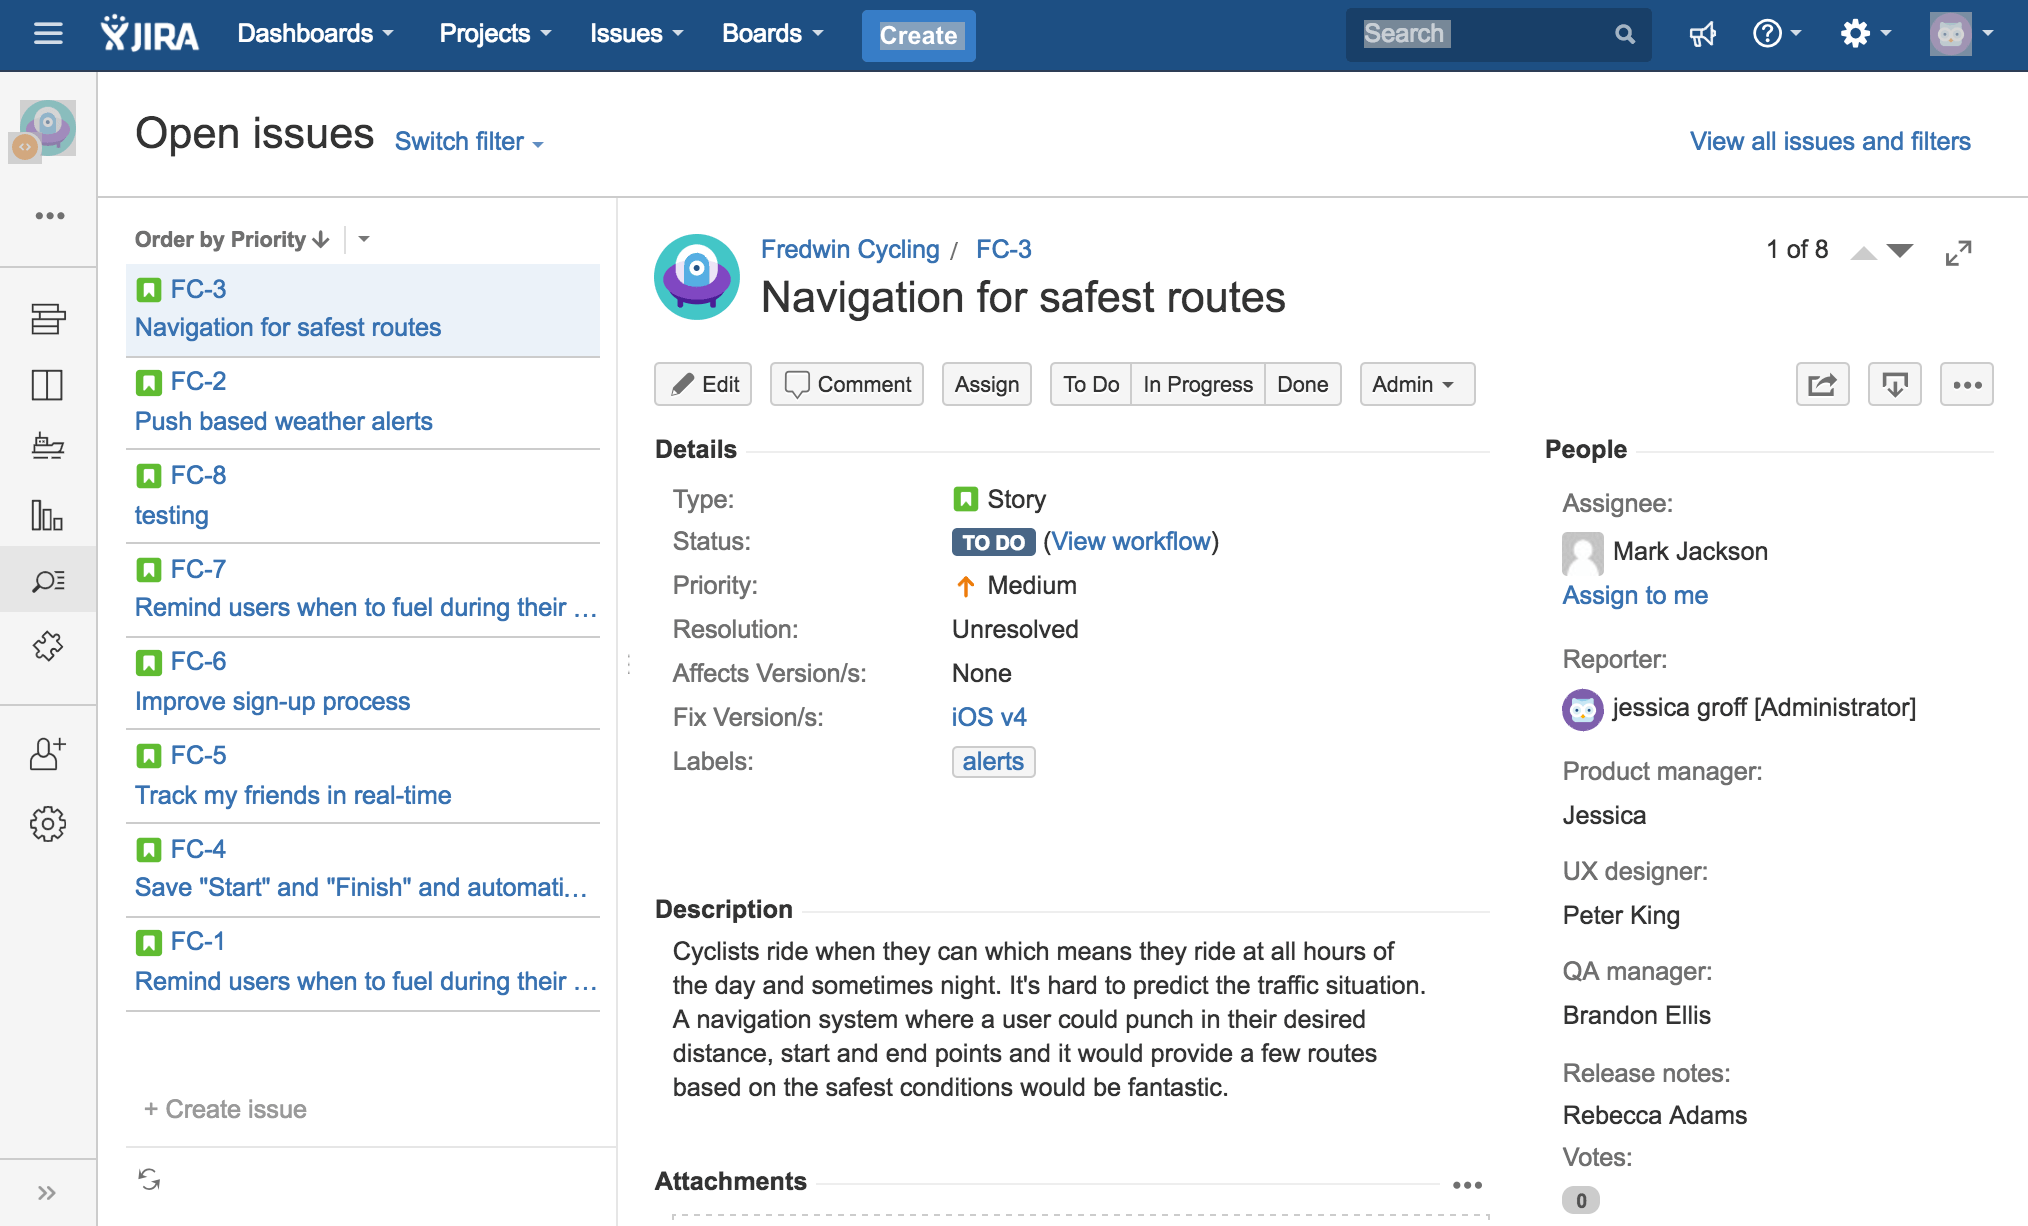Open the Issues menu

point(636,34)
